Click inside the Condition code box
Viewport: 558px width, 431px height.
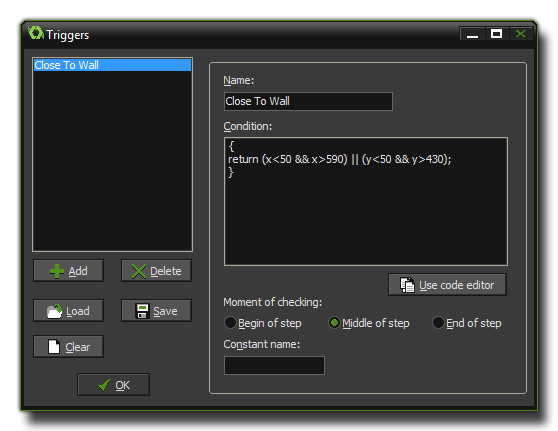366,201
